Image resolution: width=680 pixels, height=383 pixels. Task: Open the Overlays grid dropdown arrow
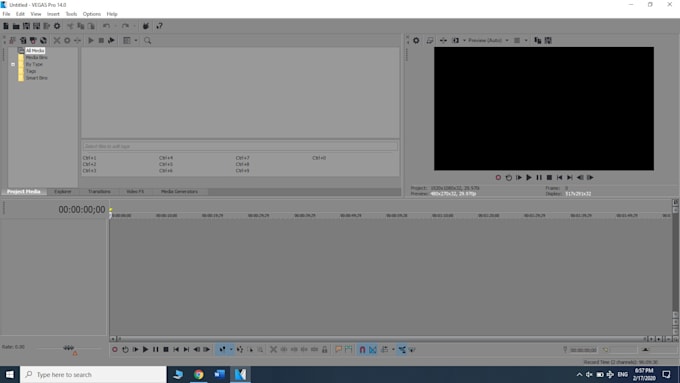tap(526, 40)
